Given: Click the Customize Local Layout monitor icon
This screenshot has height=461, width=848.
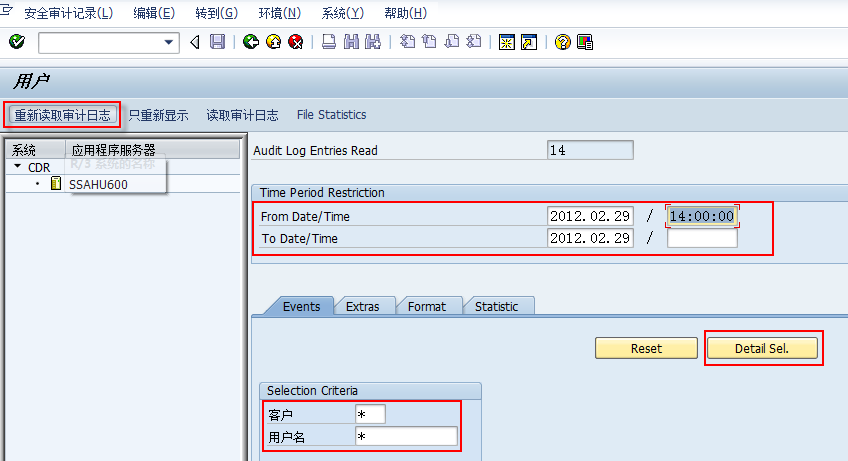Looking at the screenshot, I should pyautogui.click(x=585, y=42).
